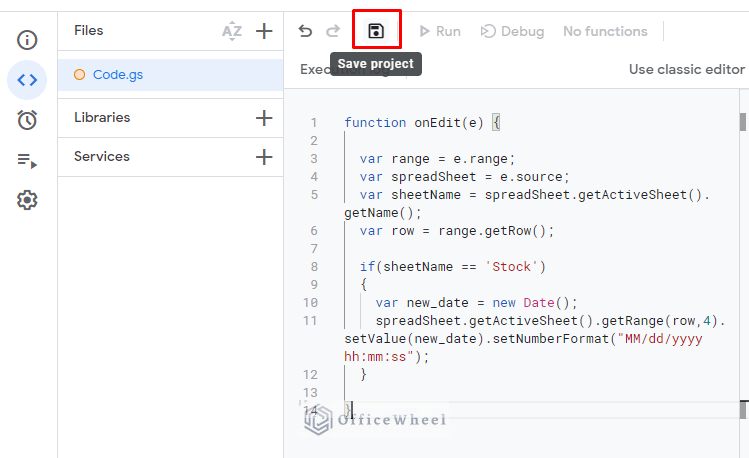Click the Libraries section label
Image resolution: width=749 pixels, height=458 pixels.
pos(102,117)
